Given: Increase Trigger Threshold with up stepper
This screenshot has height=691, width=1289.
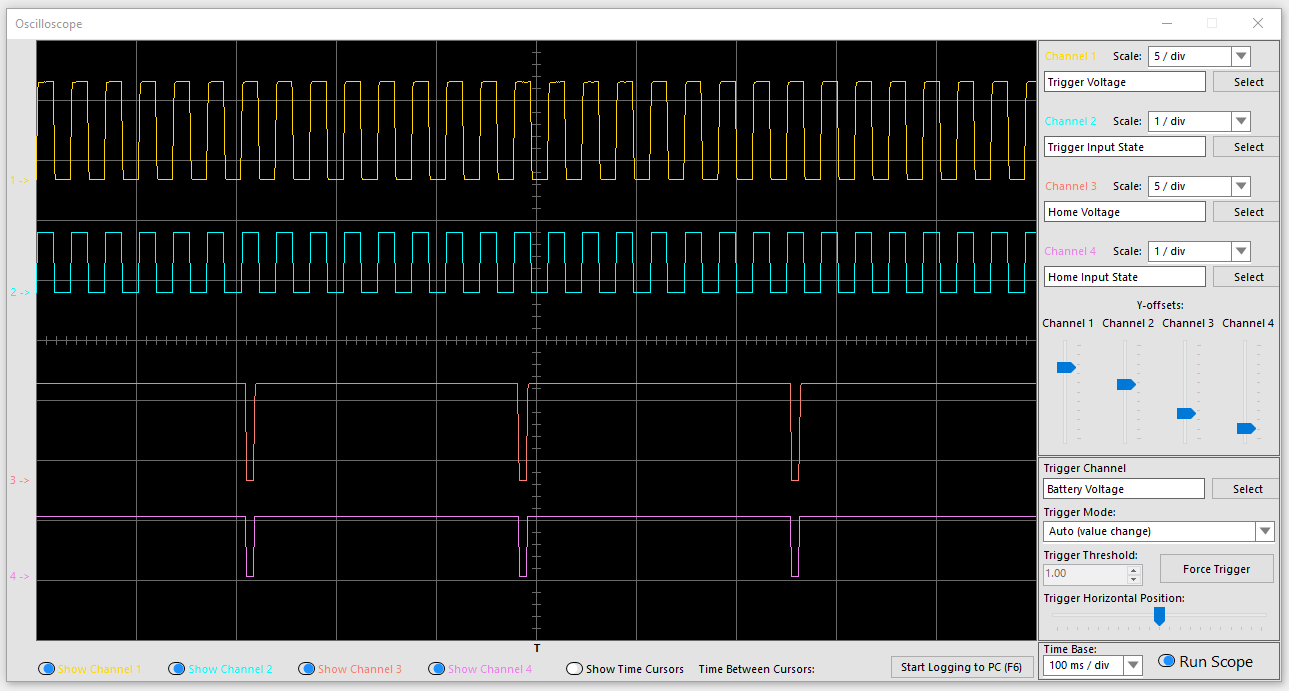Looking at the screenshot, I should [x=1134, y=570].
